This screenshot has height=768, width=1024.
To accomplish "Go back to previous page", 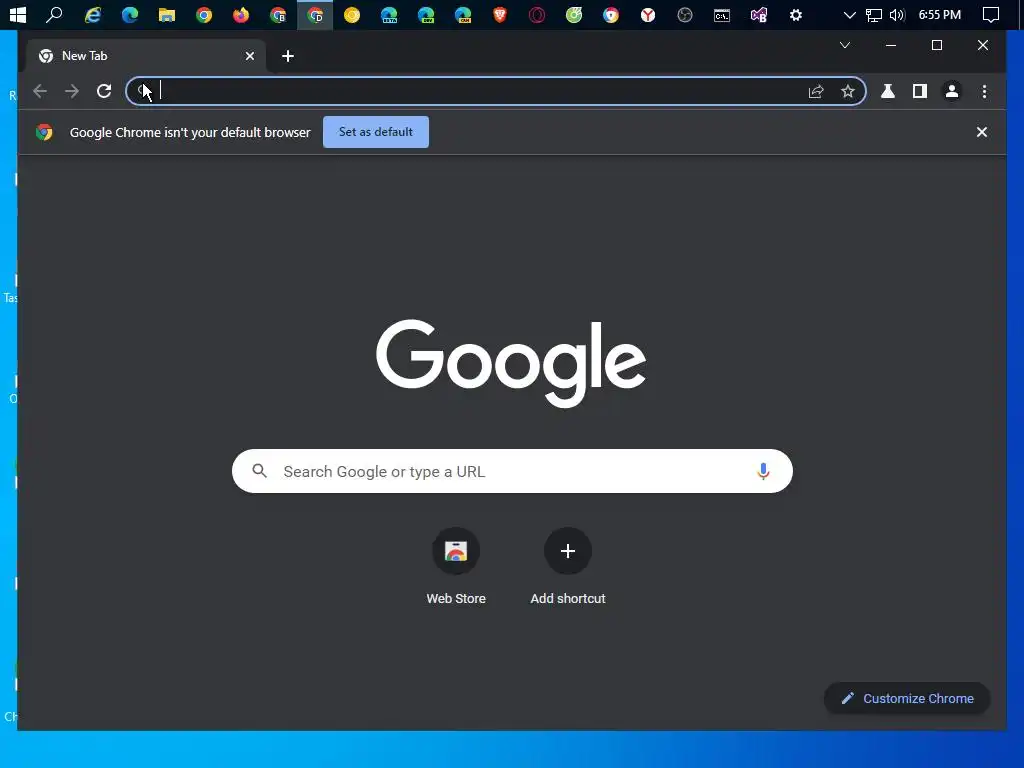I will [x=40, y=91].
